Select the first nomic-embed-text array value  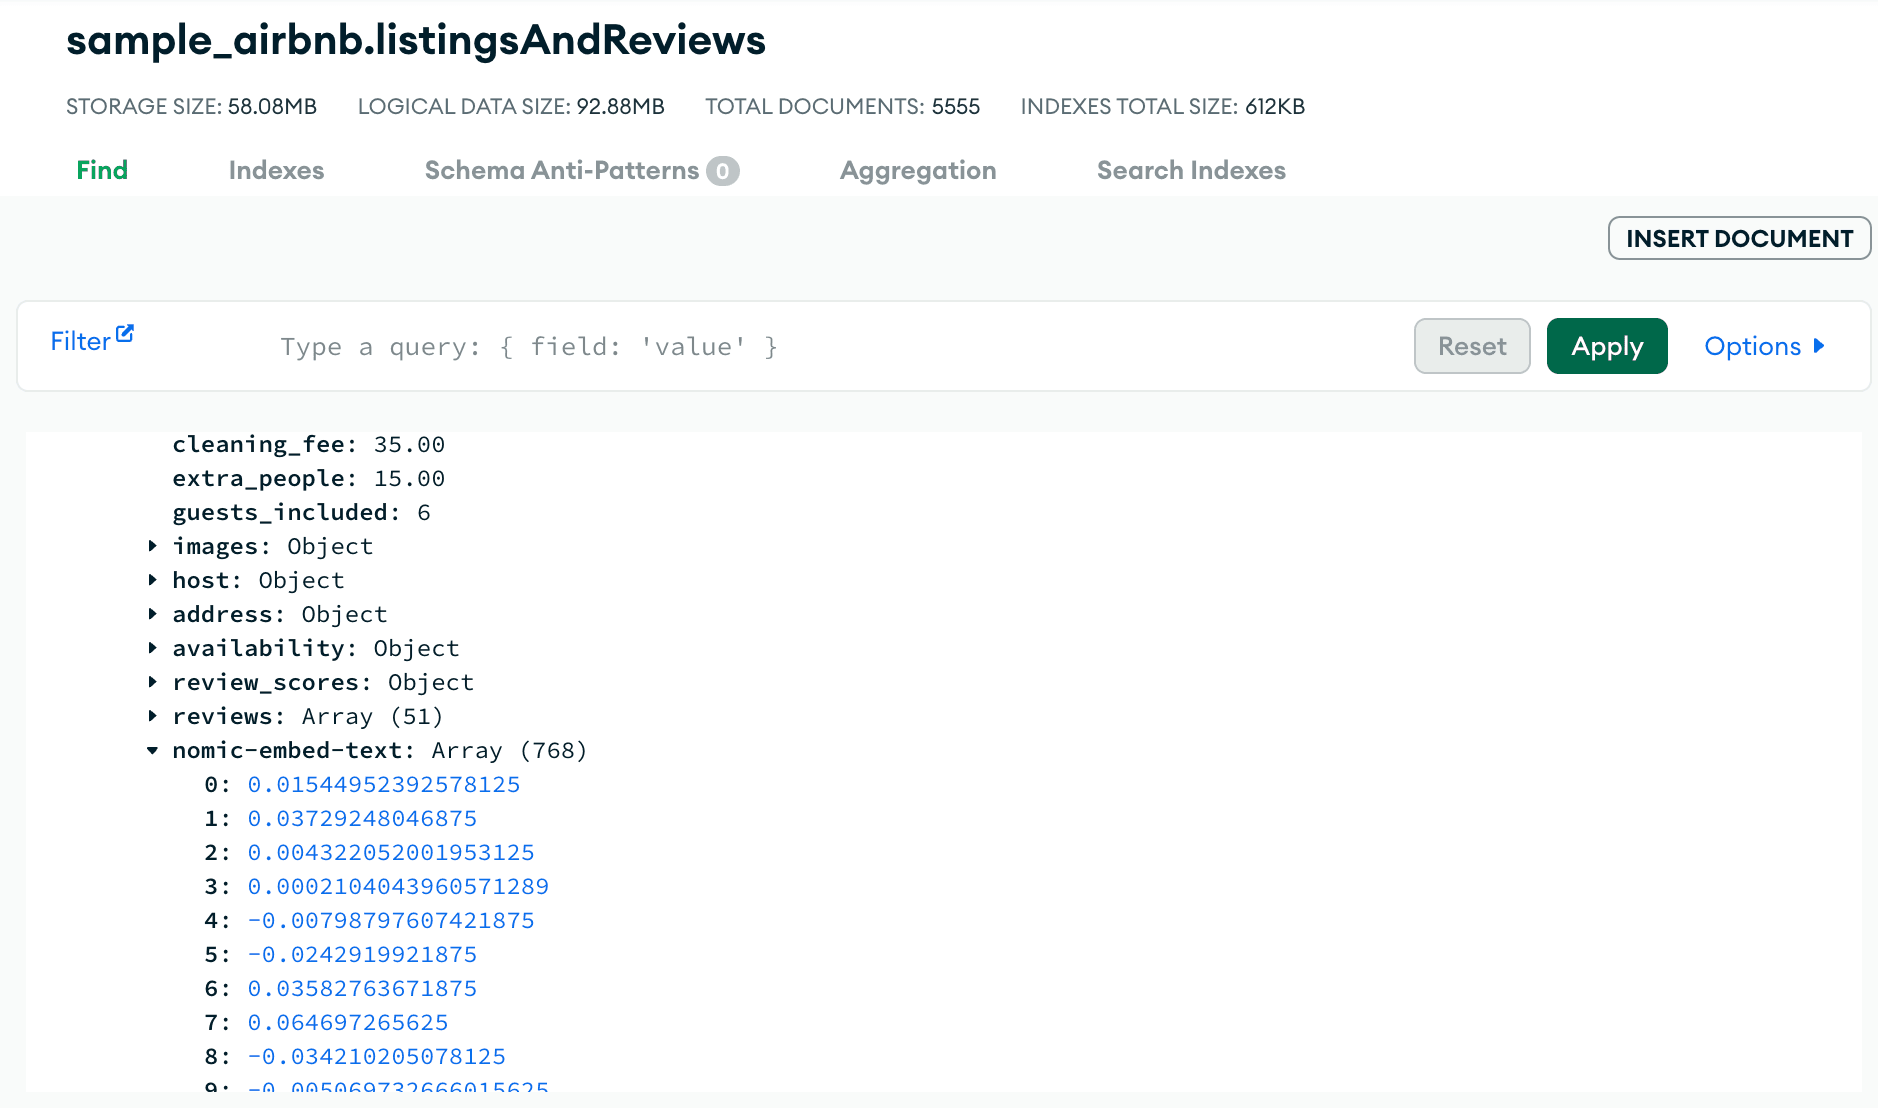coord(384,784)
